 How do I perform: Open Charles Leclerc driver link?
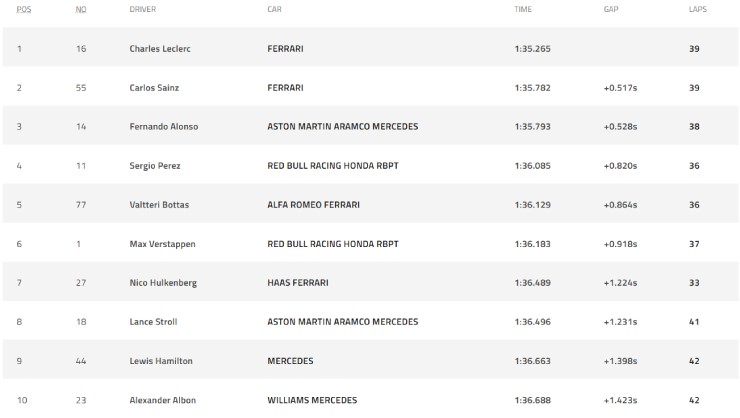click(160, 49)
